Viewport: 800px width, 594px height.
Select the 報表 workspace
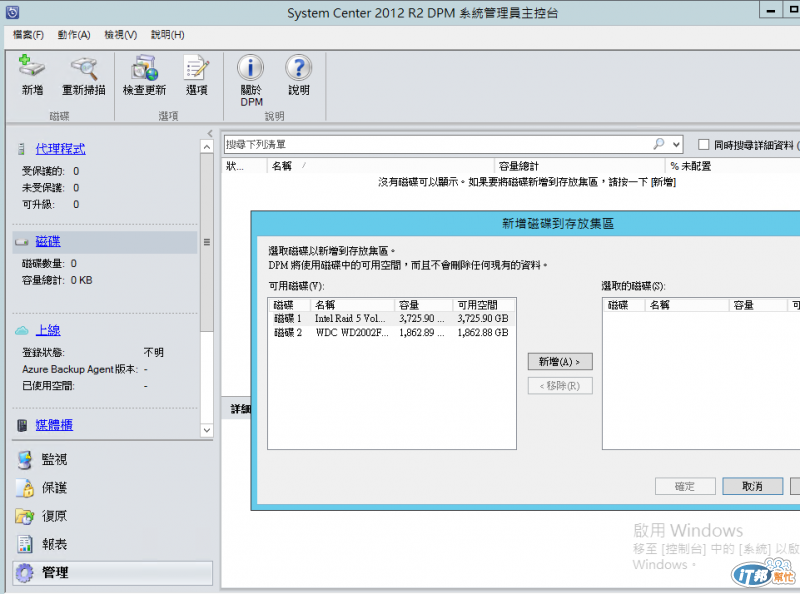coord(112,544)
